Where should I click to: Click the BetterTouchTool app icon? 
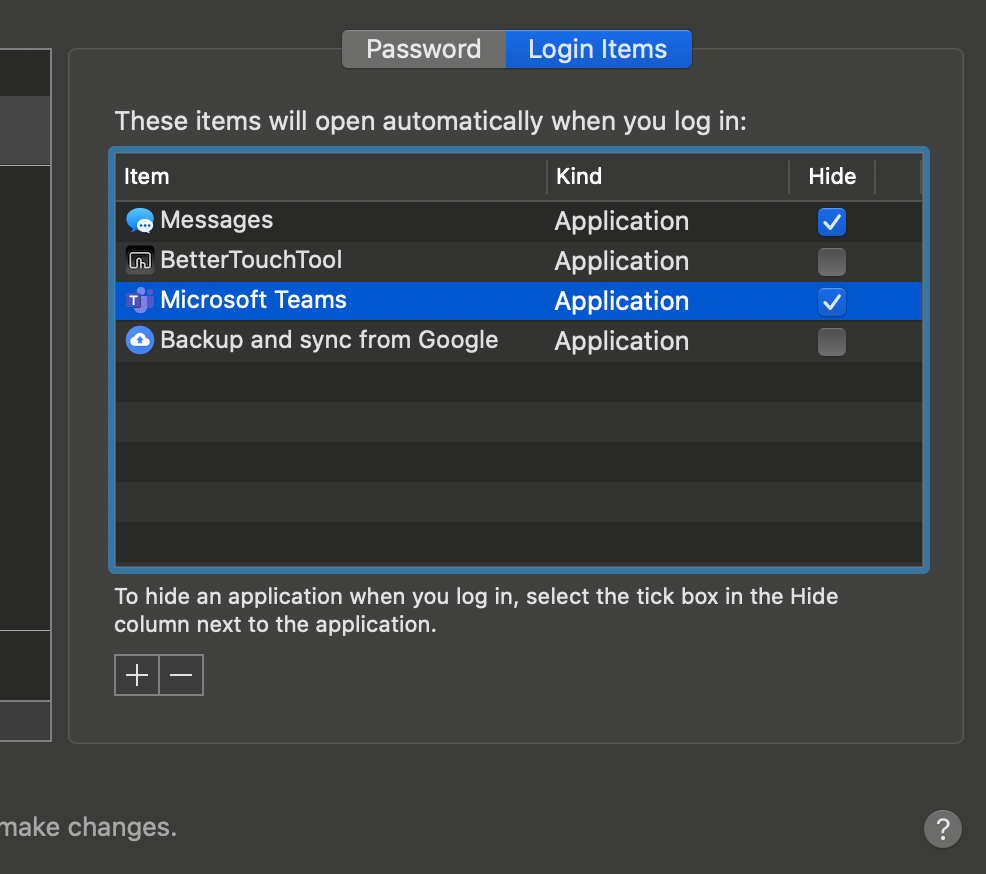(140, 260)
